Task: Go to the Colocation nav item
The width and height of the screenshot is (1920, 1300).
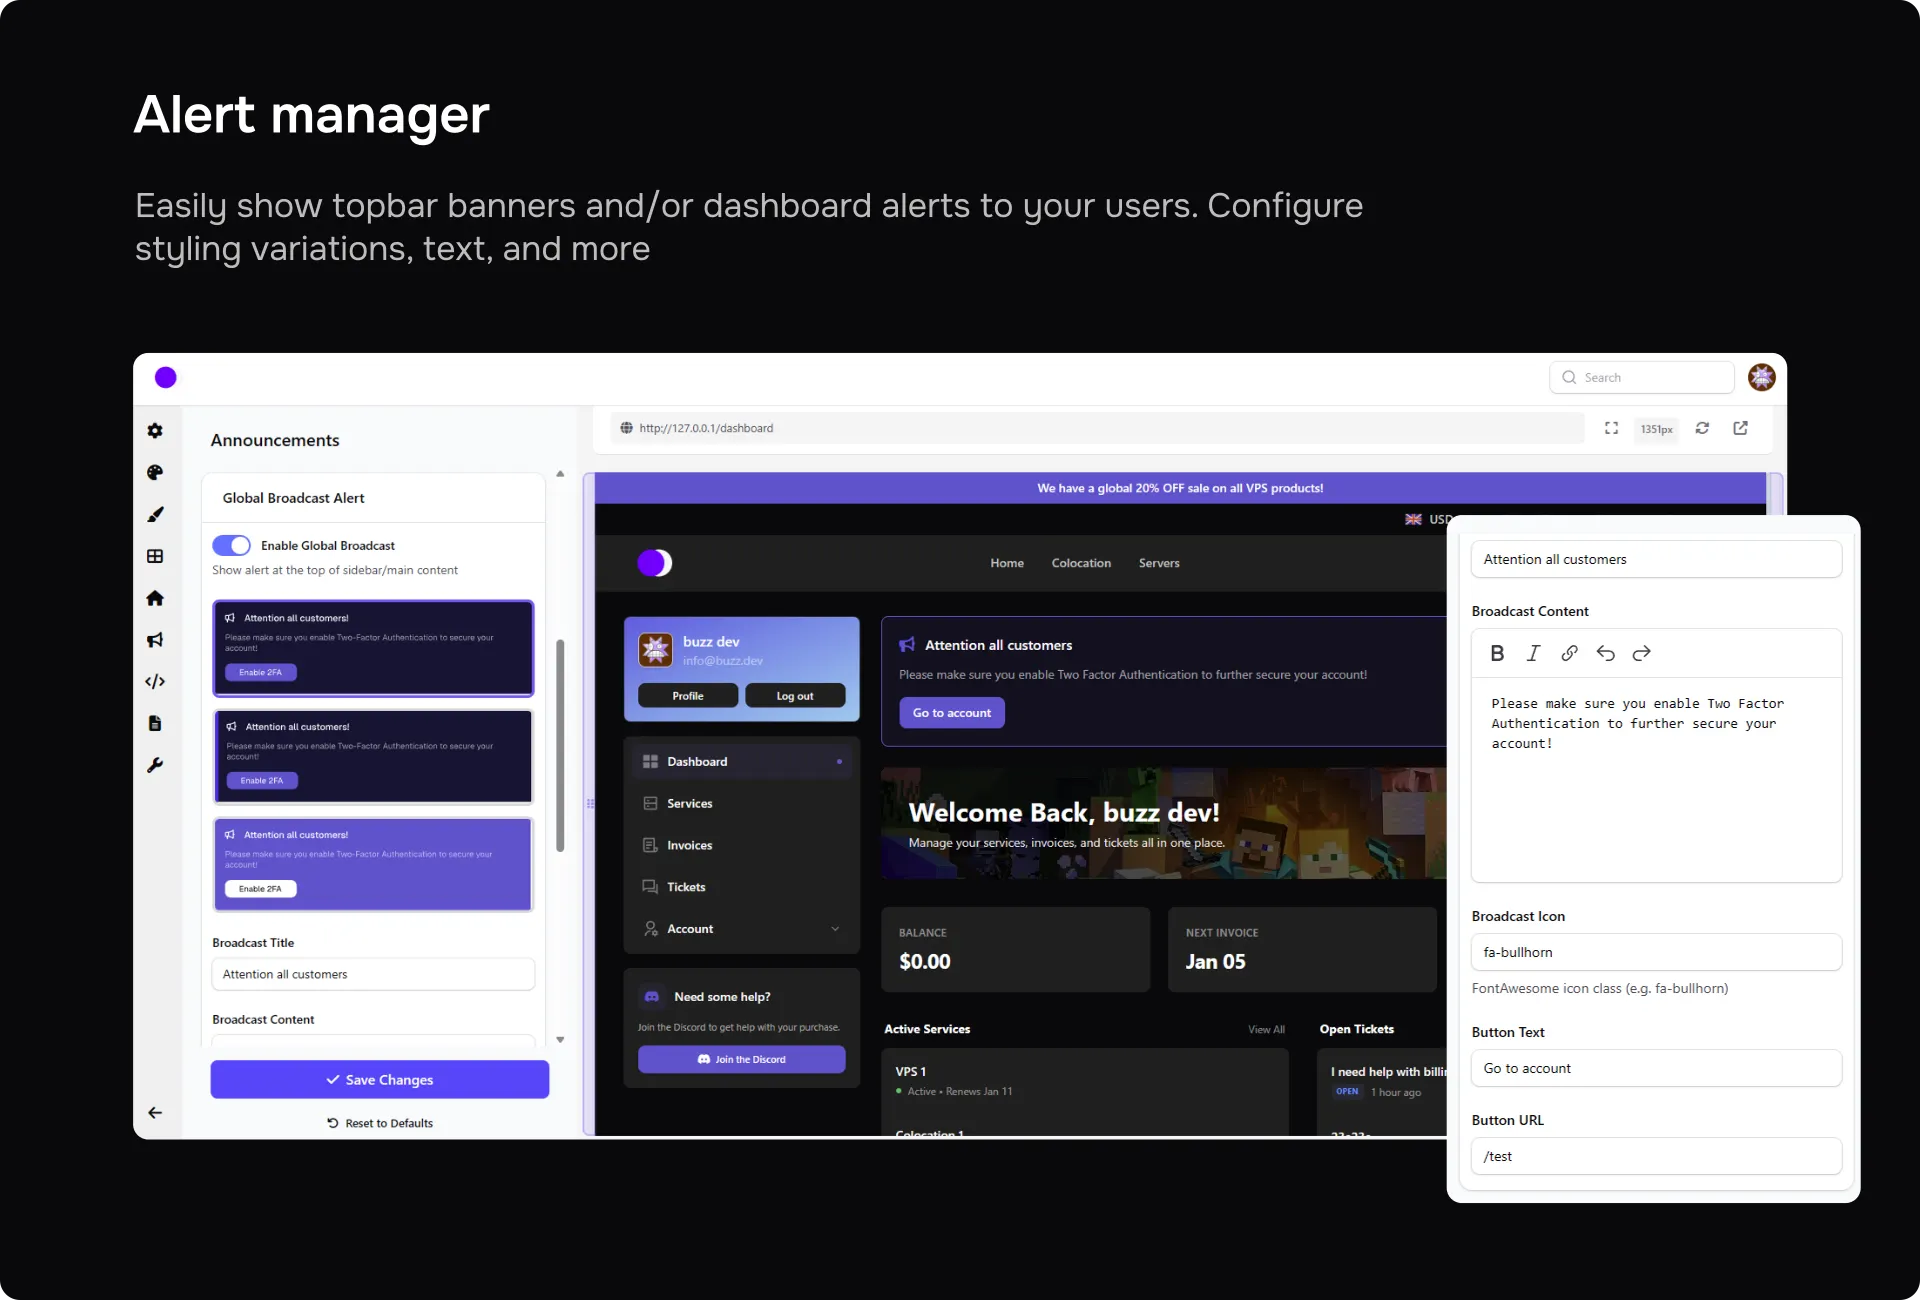Action: 1081,563
